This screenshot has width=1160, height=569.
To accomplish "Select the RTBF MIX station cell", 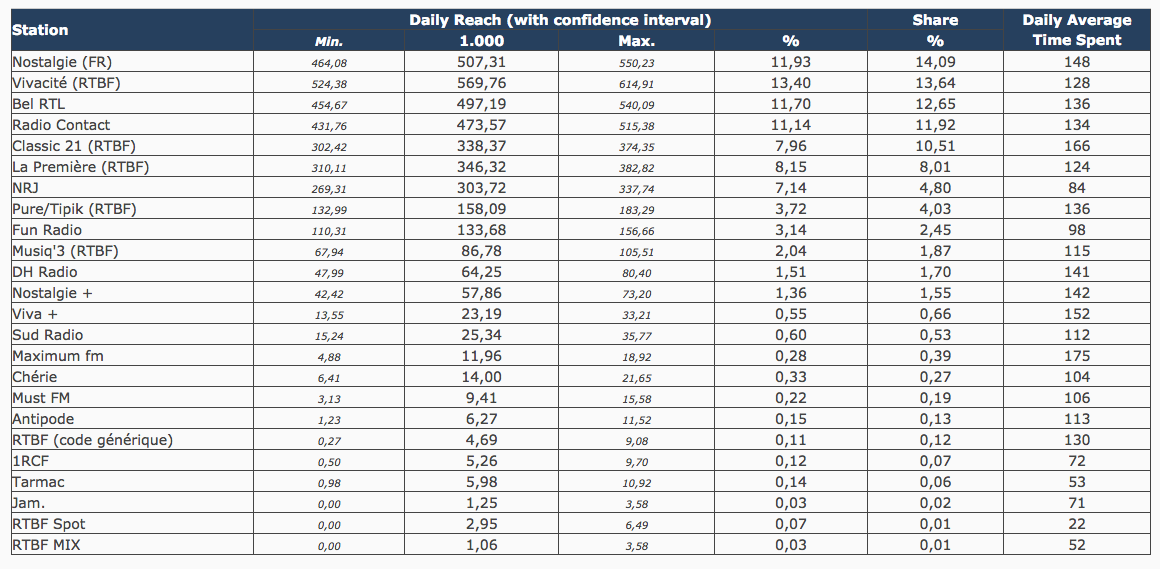I will [45, 545].
